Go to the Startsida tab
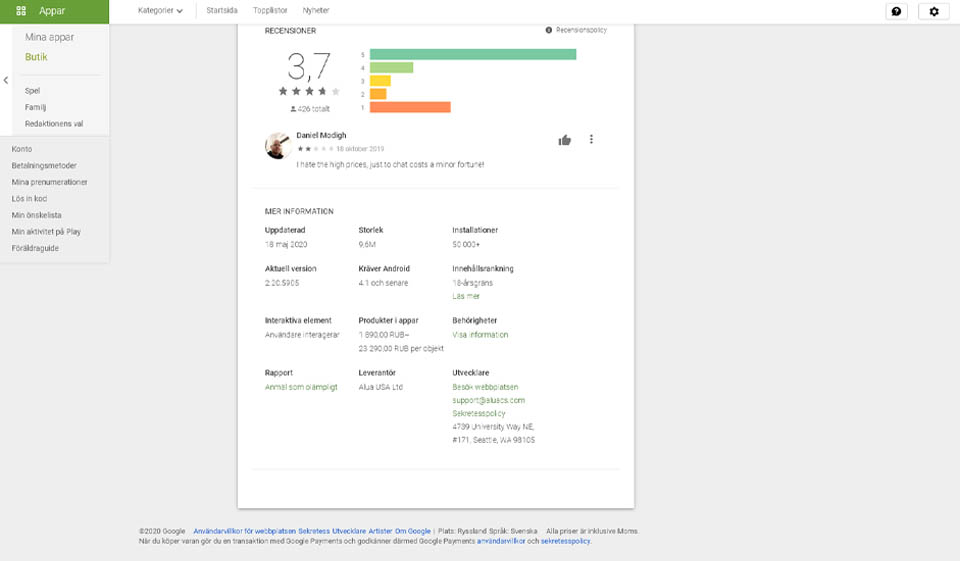Image resolution: width=960 pixels, height=561 pixels. click(221, 11)
